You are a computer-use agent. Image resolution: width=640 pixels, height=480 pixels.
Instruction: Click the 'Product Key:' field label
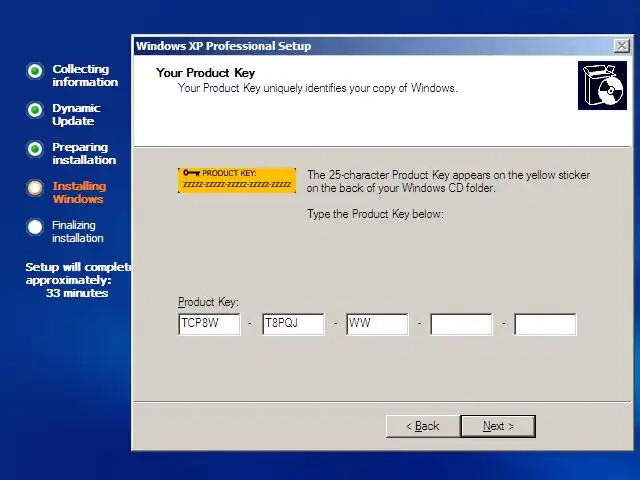(208, 302)
